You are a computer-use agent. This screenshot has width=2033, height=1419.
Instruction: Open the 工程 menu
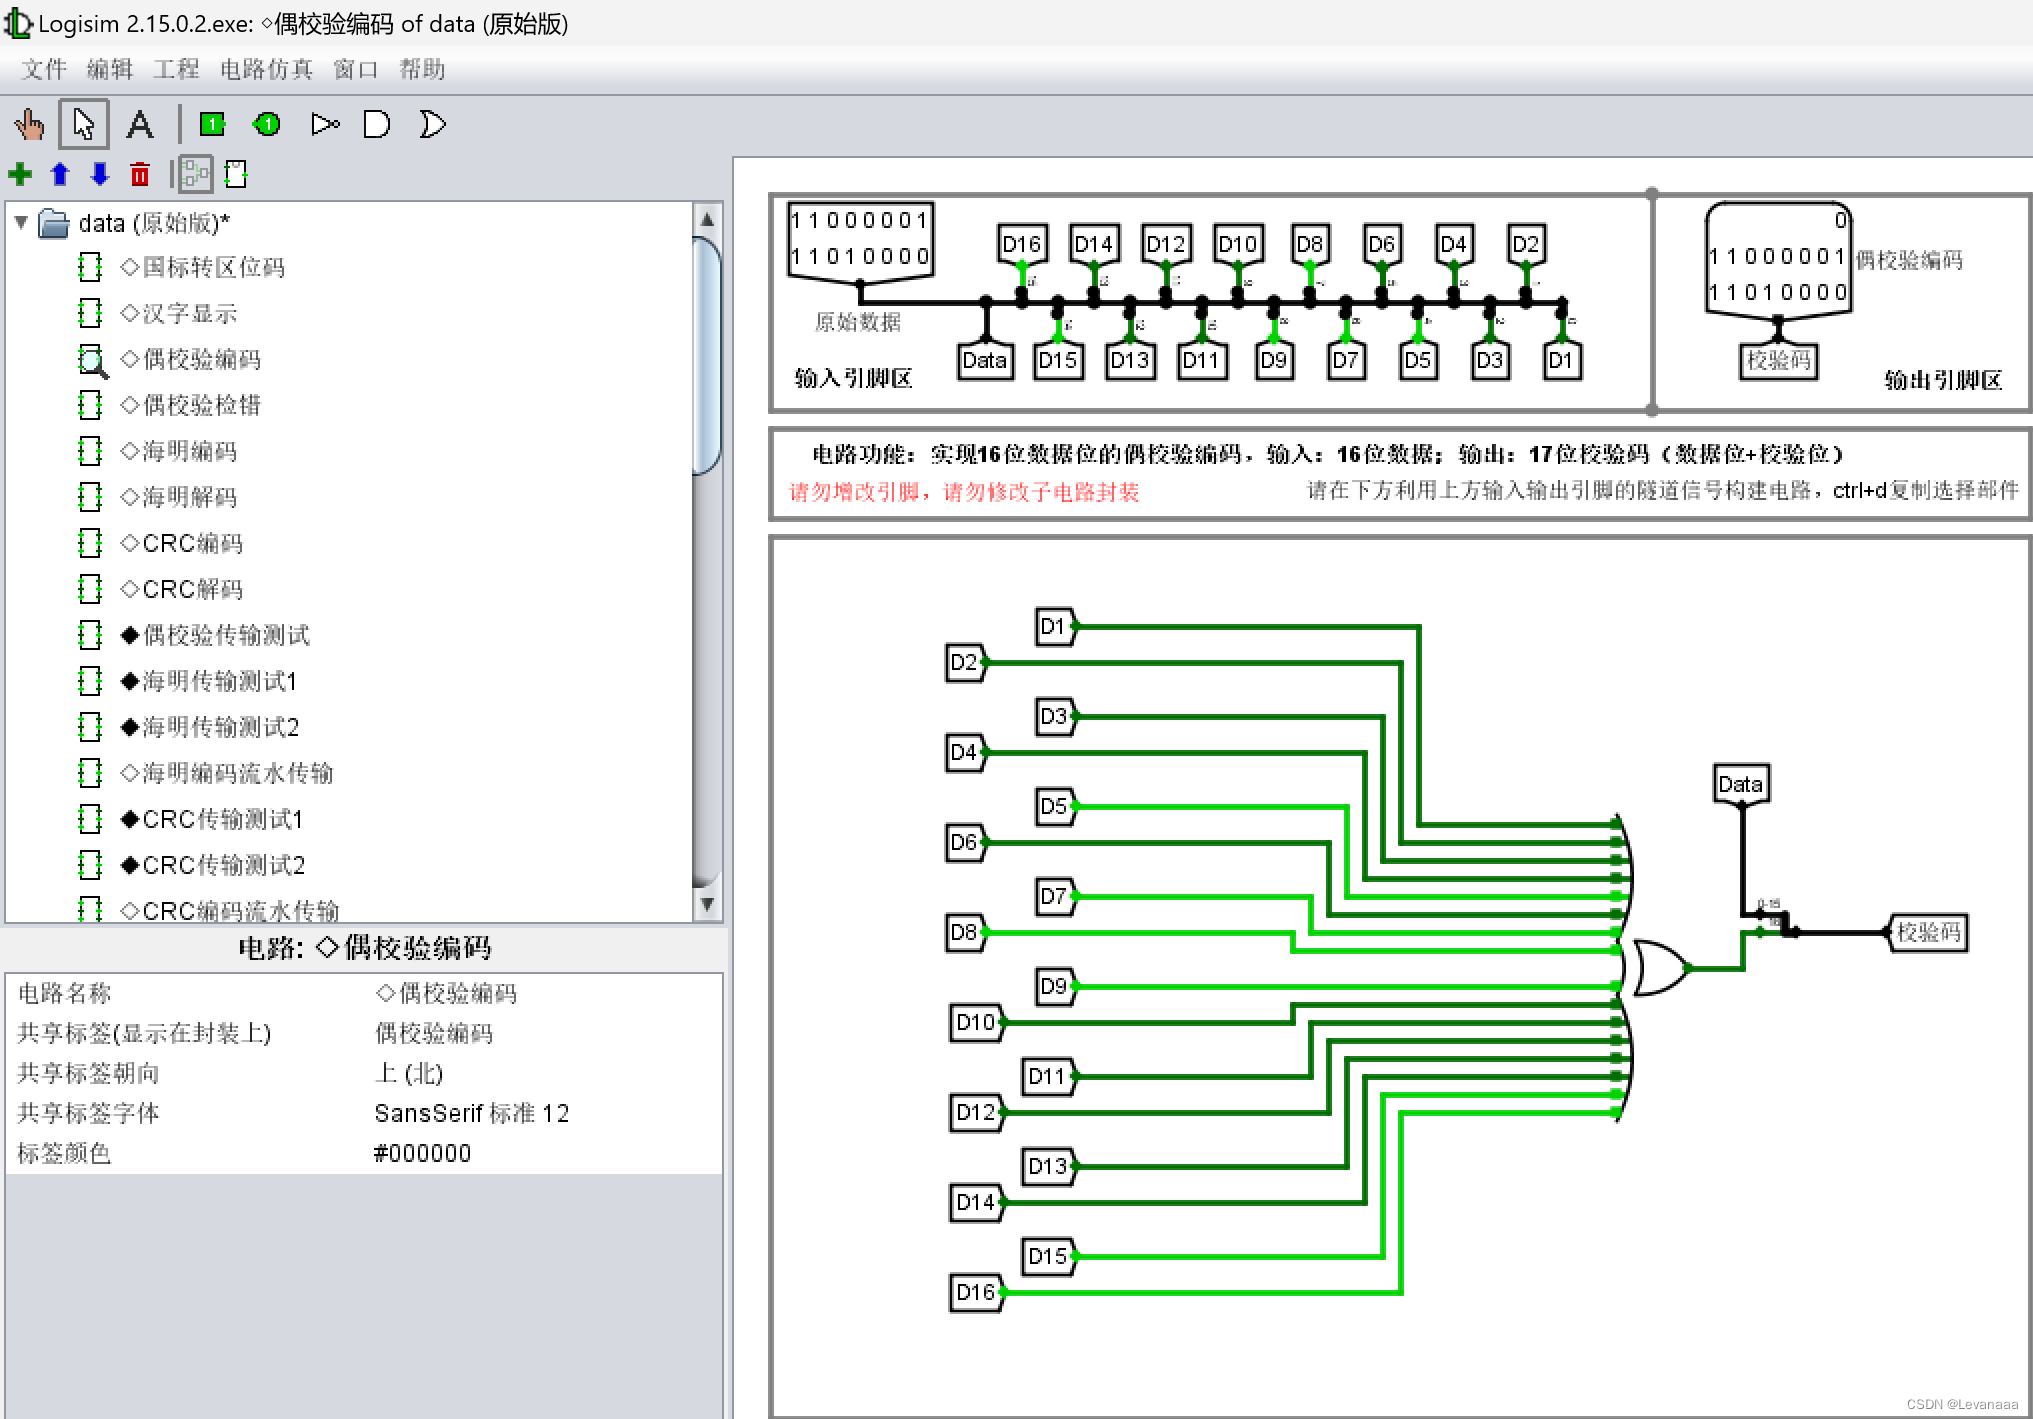pyautogui.click(x=176, y=69)
